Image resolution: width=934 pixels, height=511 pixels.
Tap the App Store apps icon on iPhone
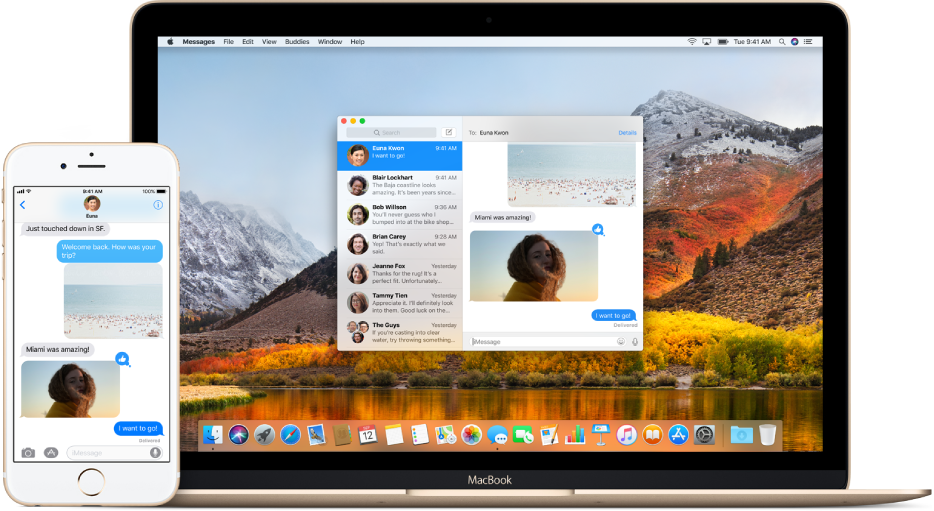click(51, 453)
